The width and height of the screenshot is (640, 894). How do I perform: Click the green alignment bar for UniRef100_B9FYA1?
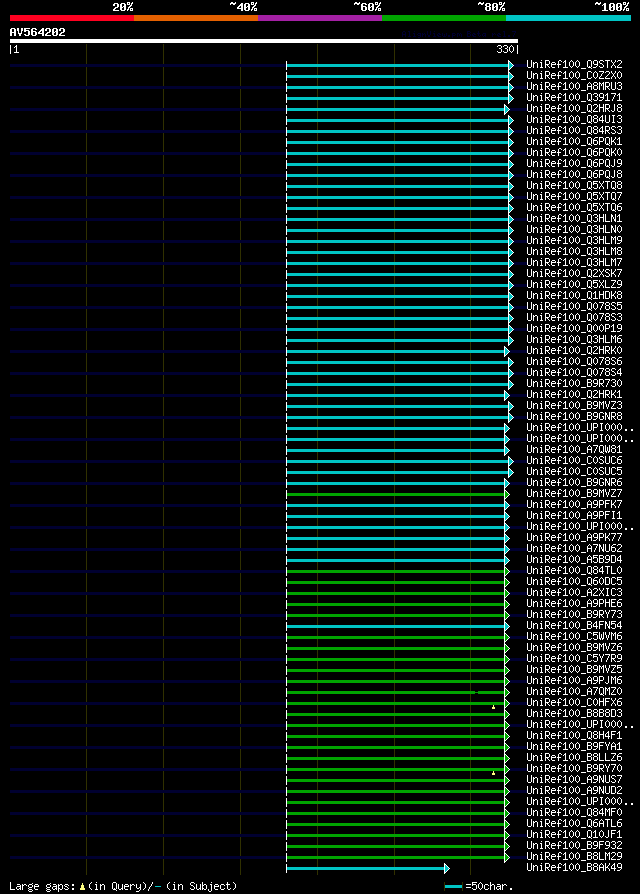(x=396, y=747)
